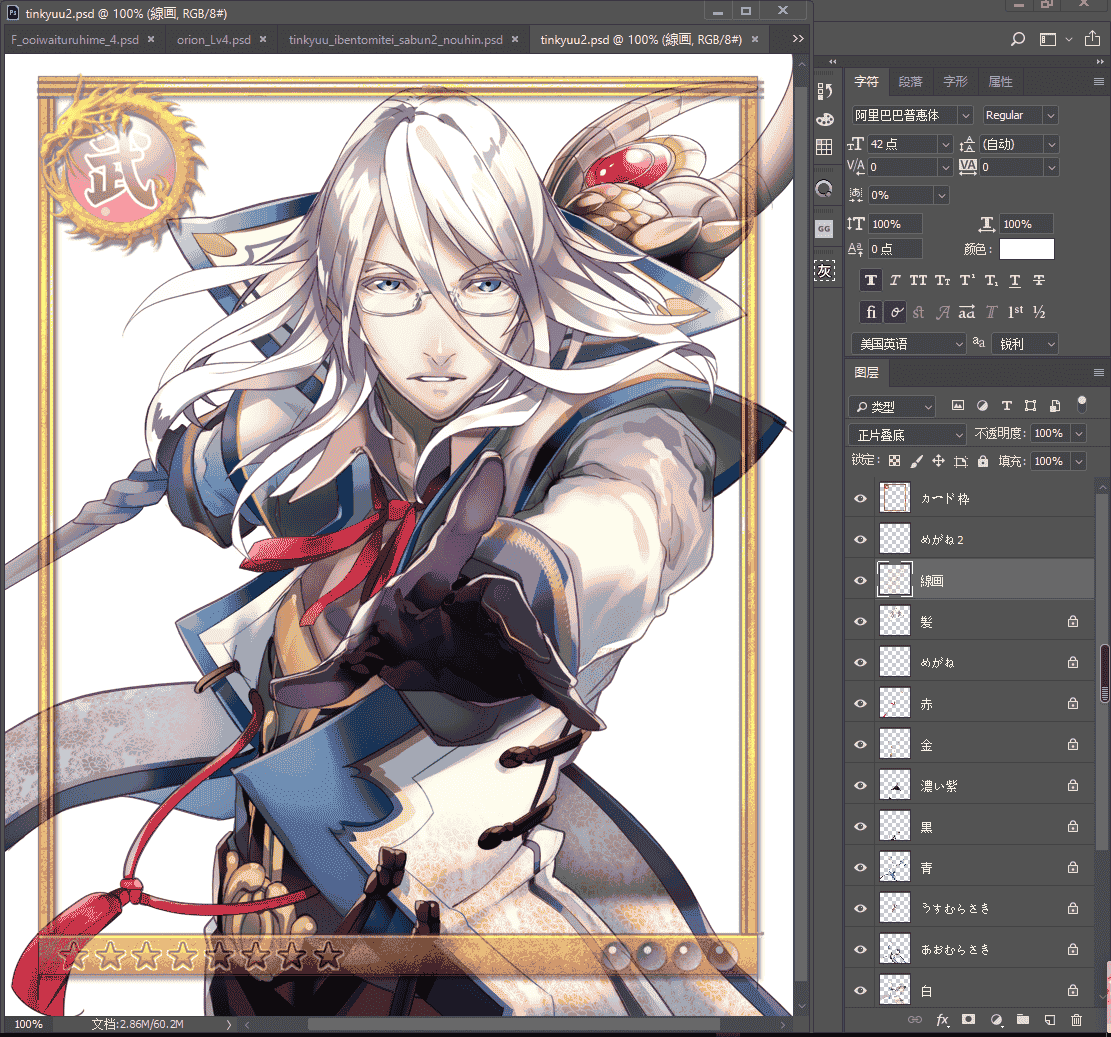Hide the めがね2 layer
This screenshot has width=1111, height=1037.
click(860, 540)
